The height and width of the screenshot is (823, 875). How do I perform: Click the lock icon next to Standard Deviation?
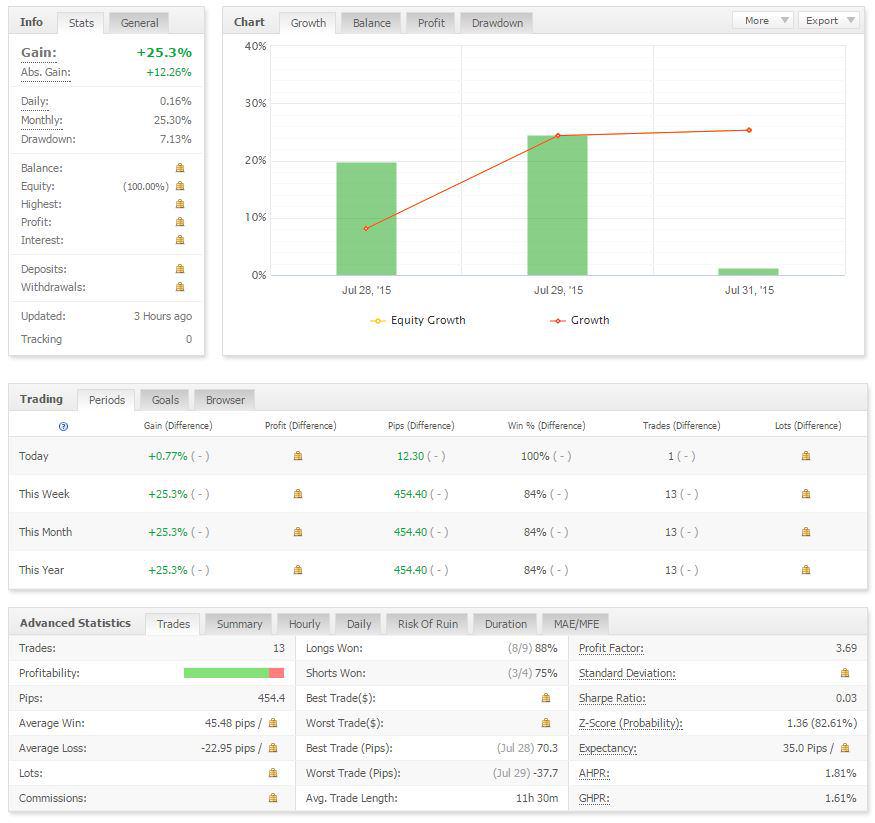coord(845,673)
